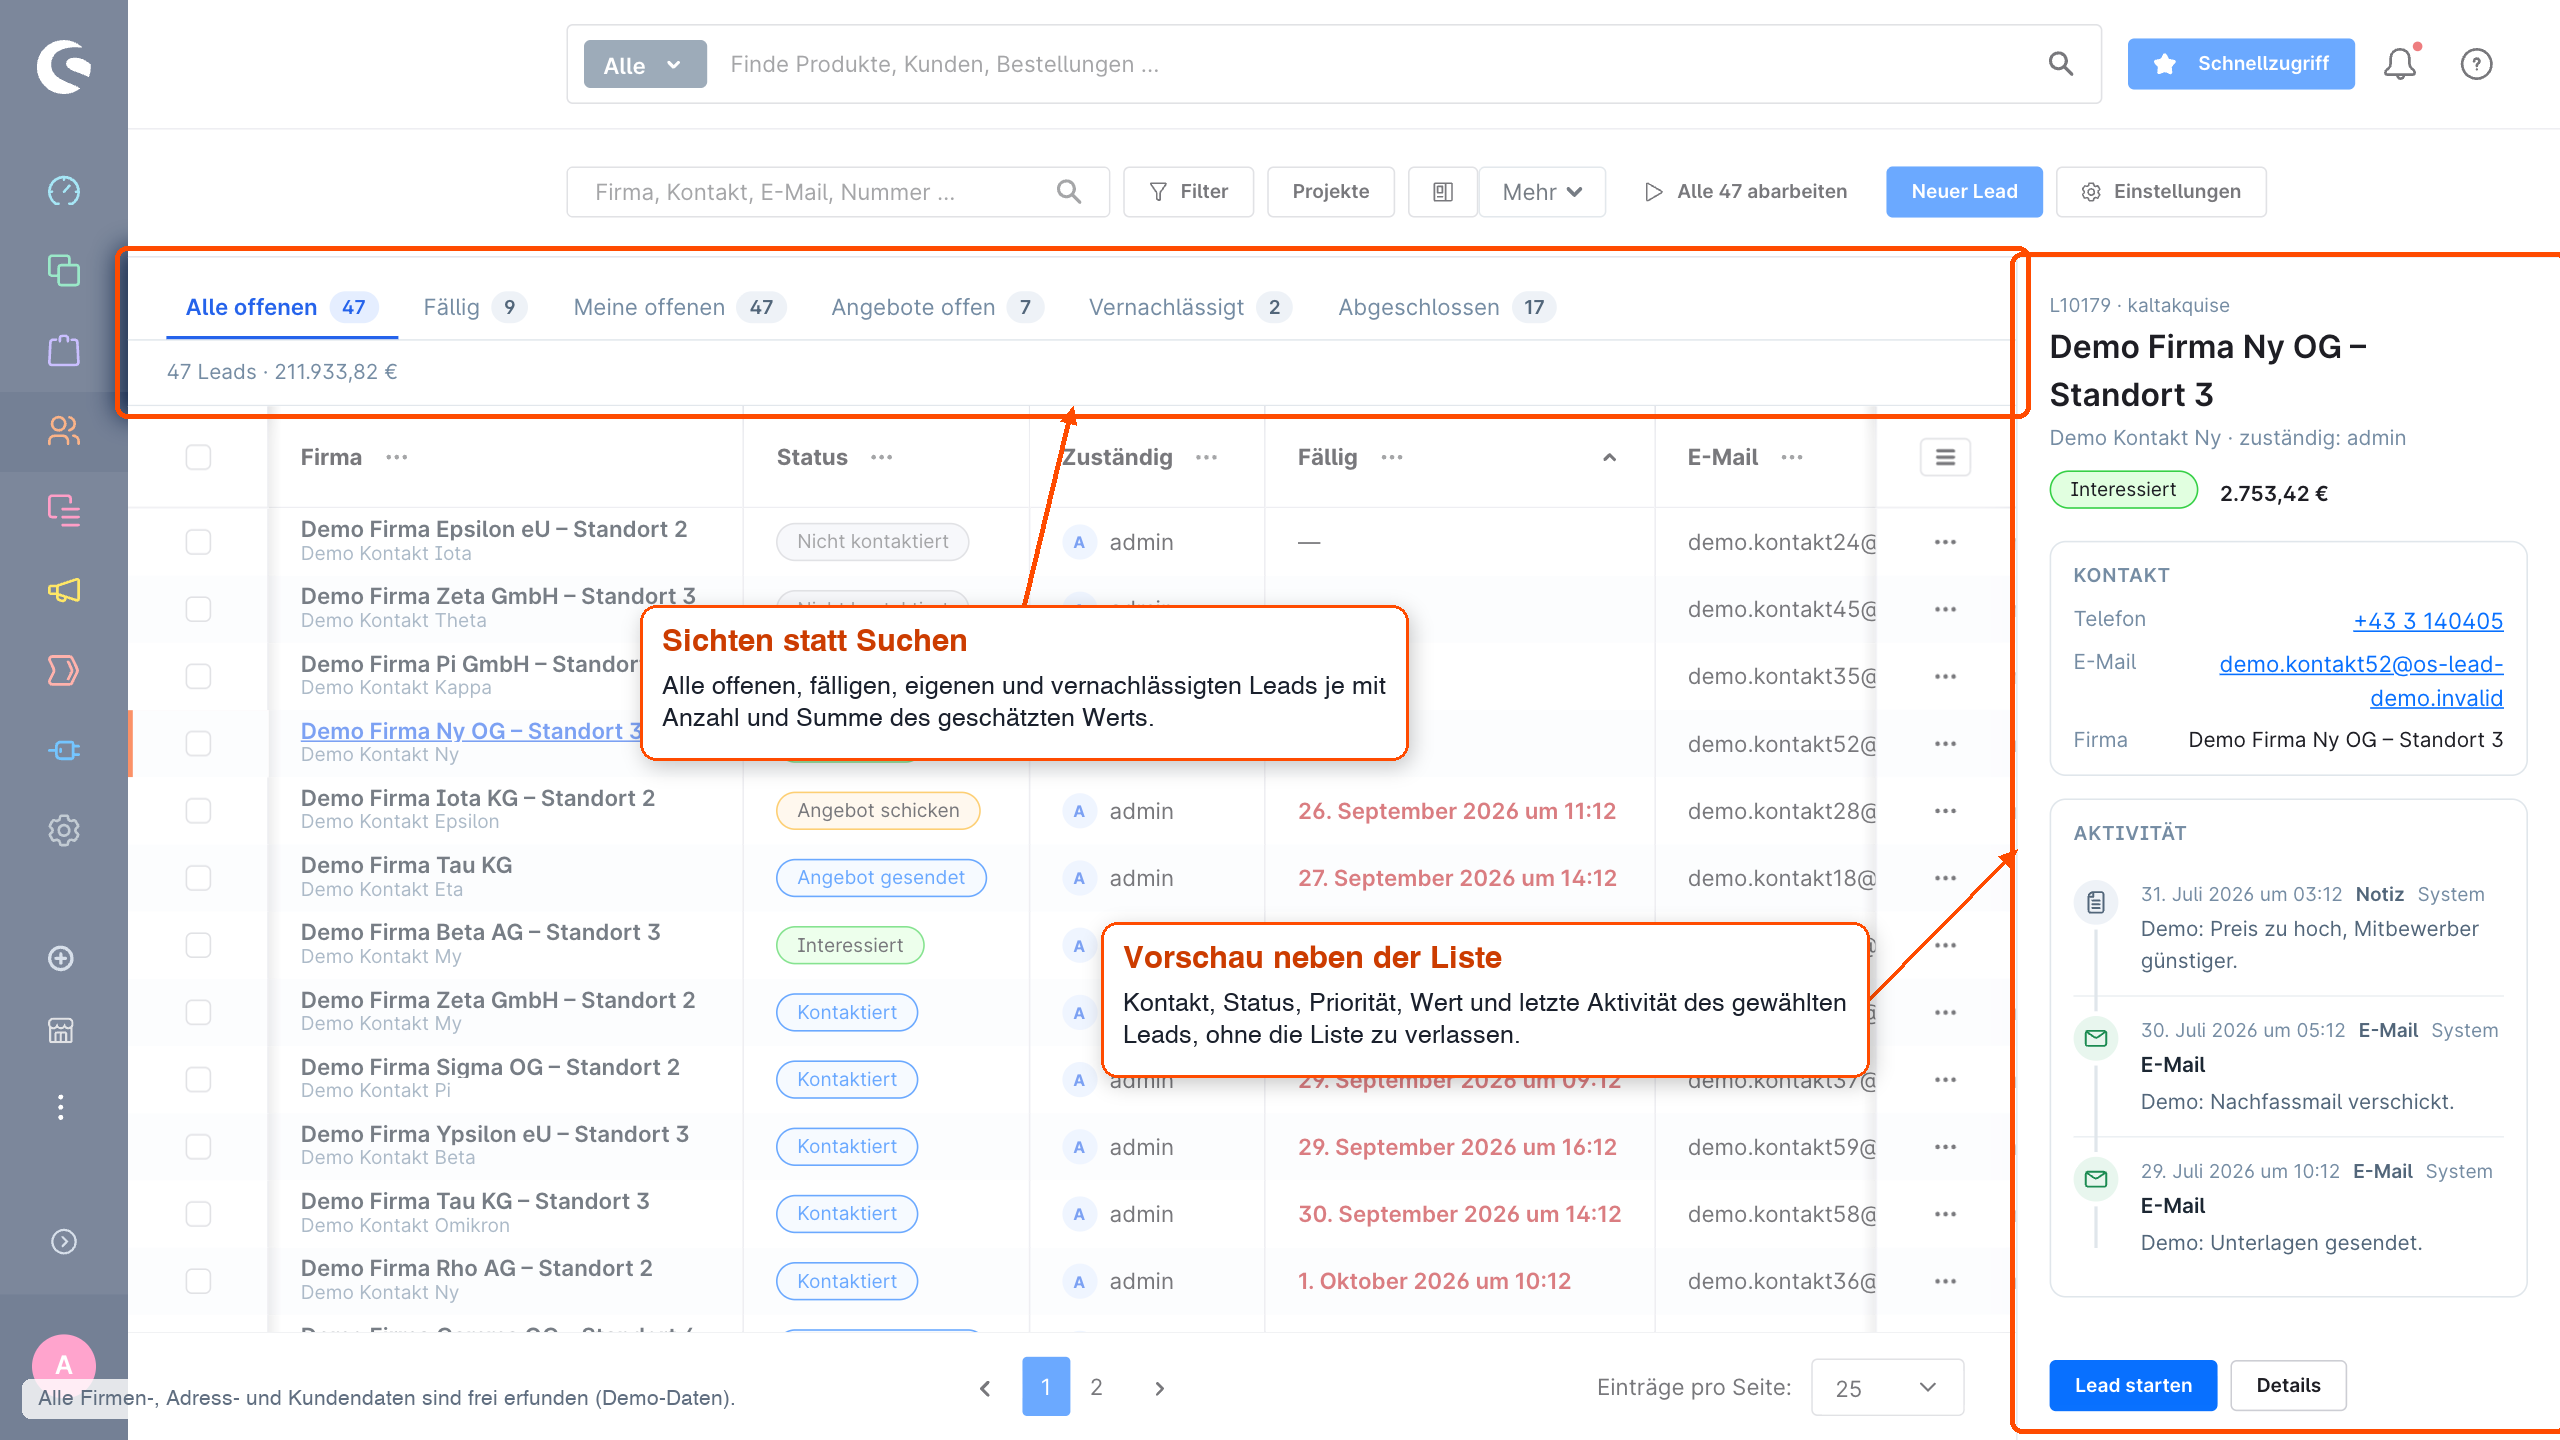Image resolution: width=2560 pixels, height=1440 pixels.
Task: Tick the select-all checkbox in table header
Action: click(x=198, y=457)
